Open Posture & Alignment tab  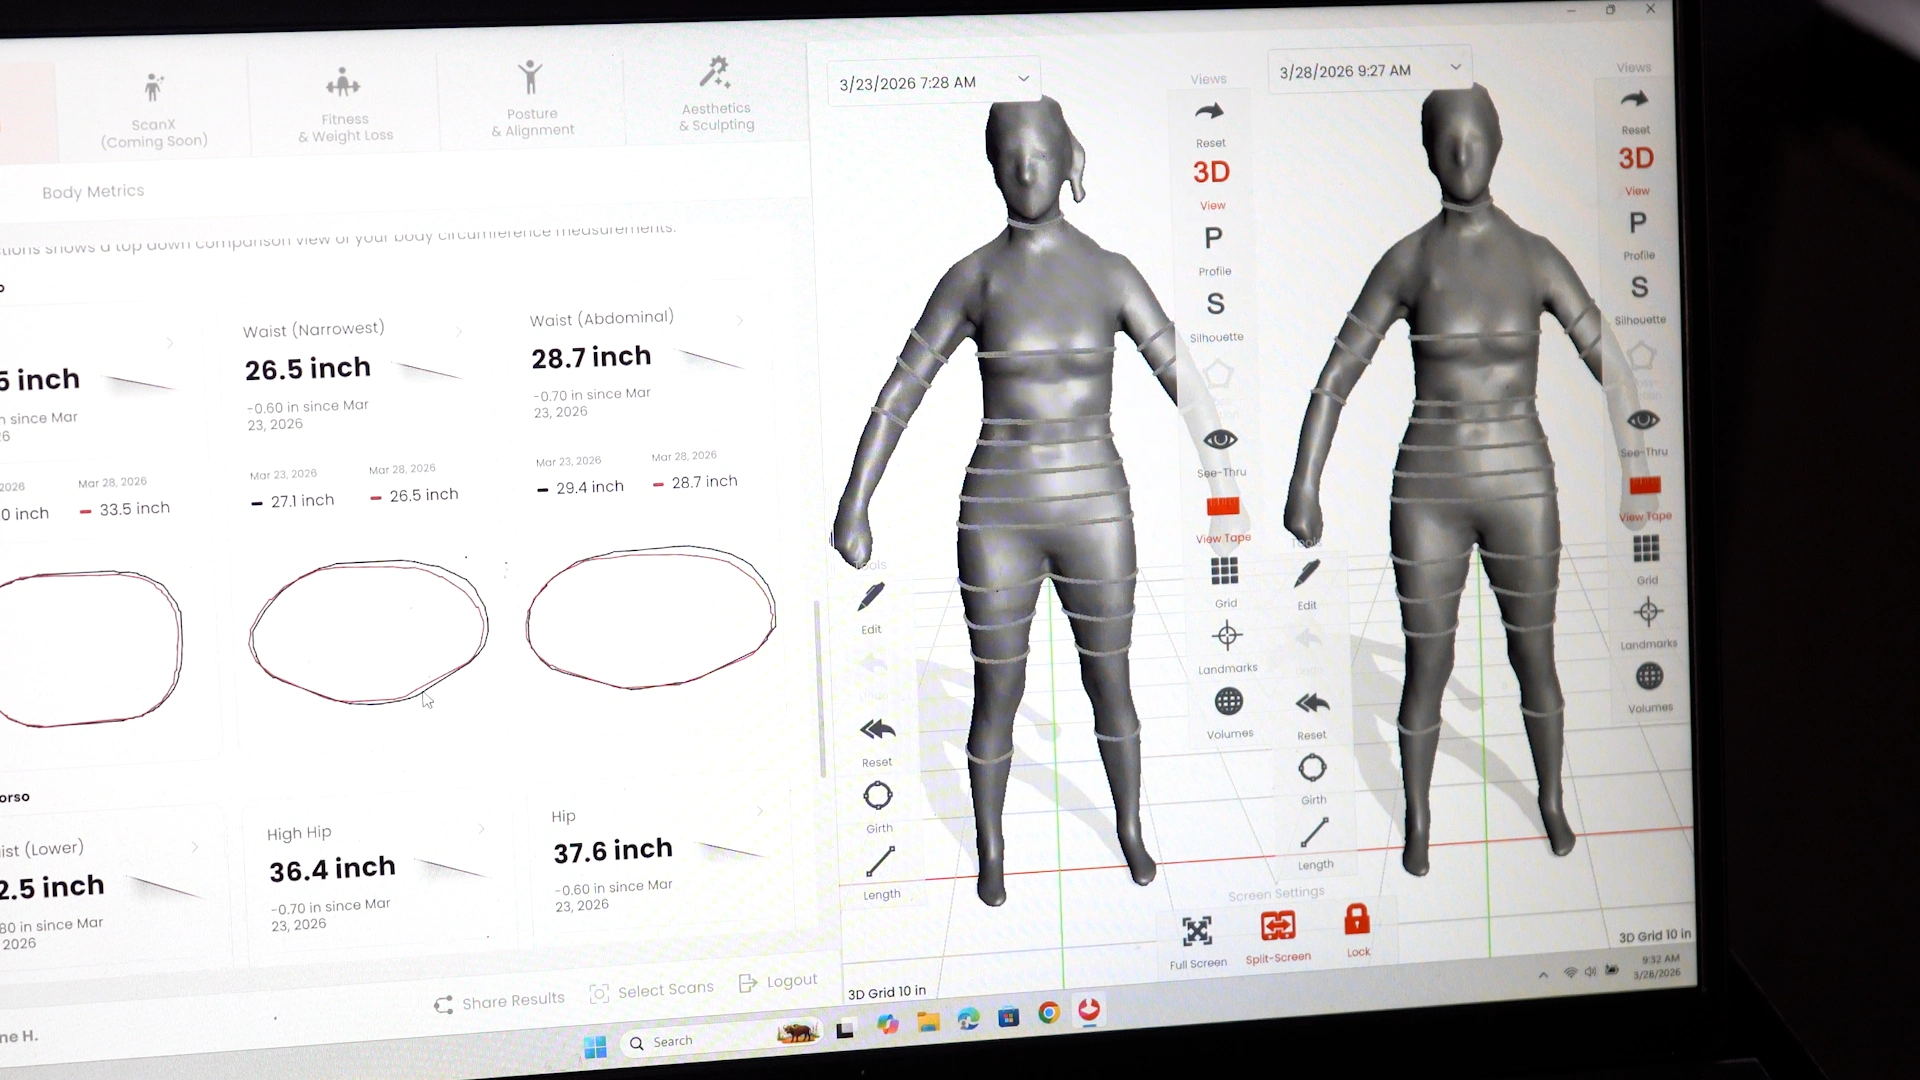click(532, 98)
